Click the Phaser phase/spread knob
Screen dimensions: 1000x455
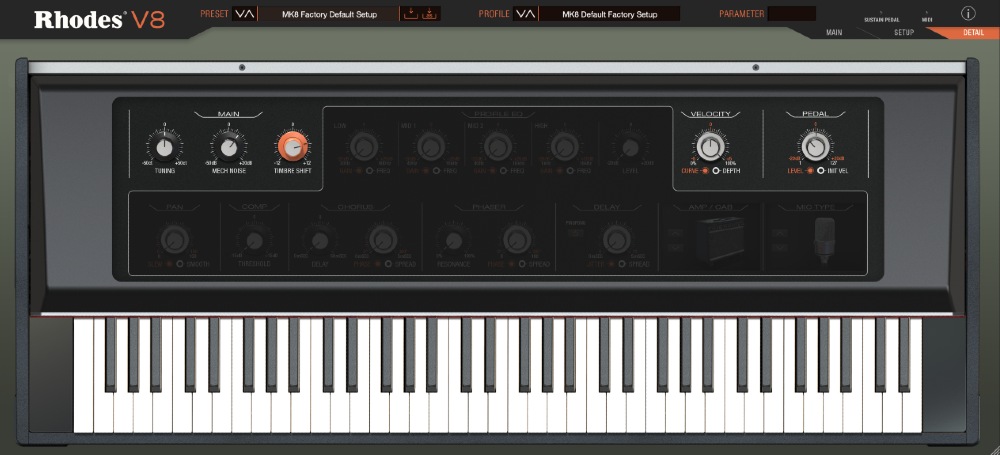(x=517, y=240)
